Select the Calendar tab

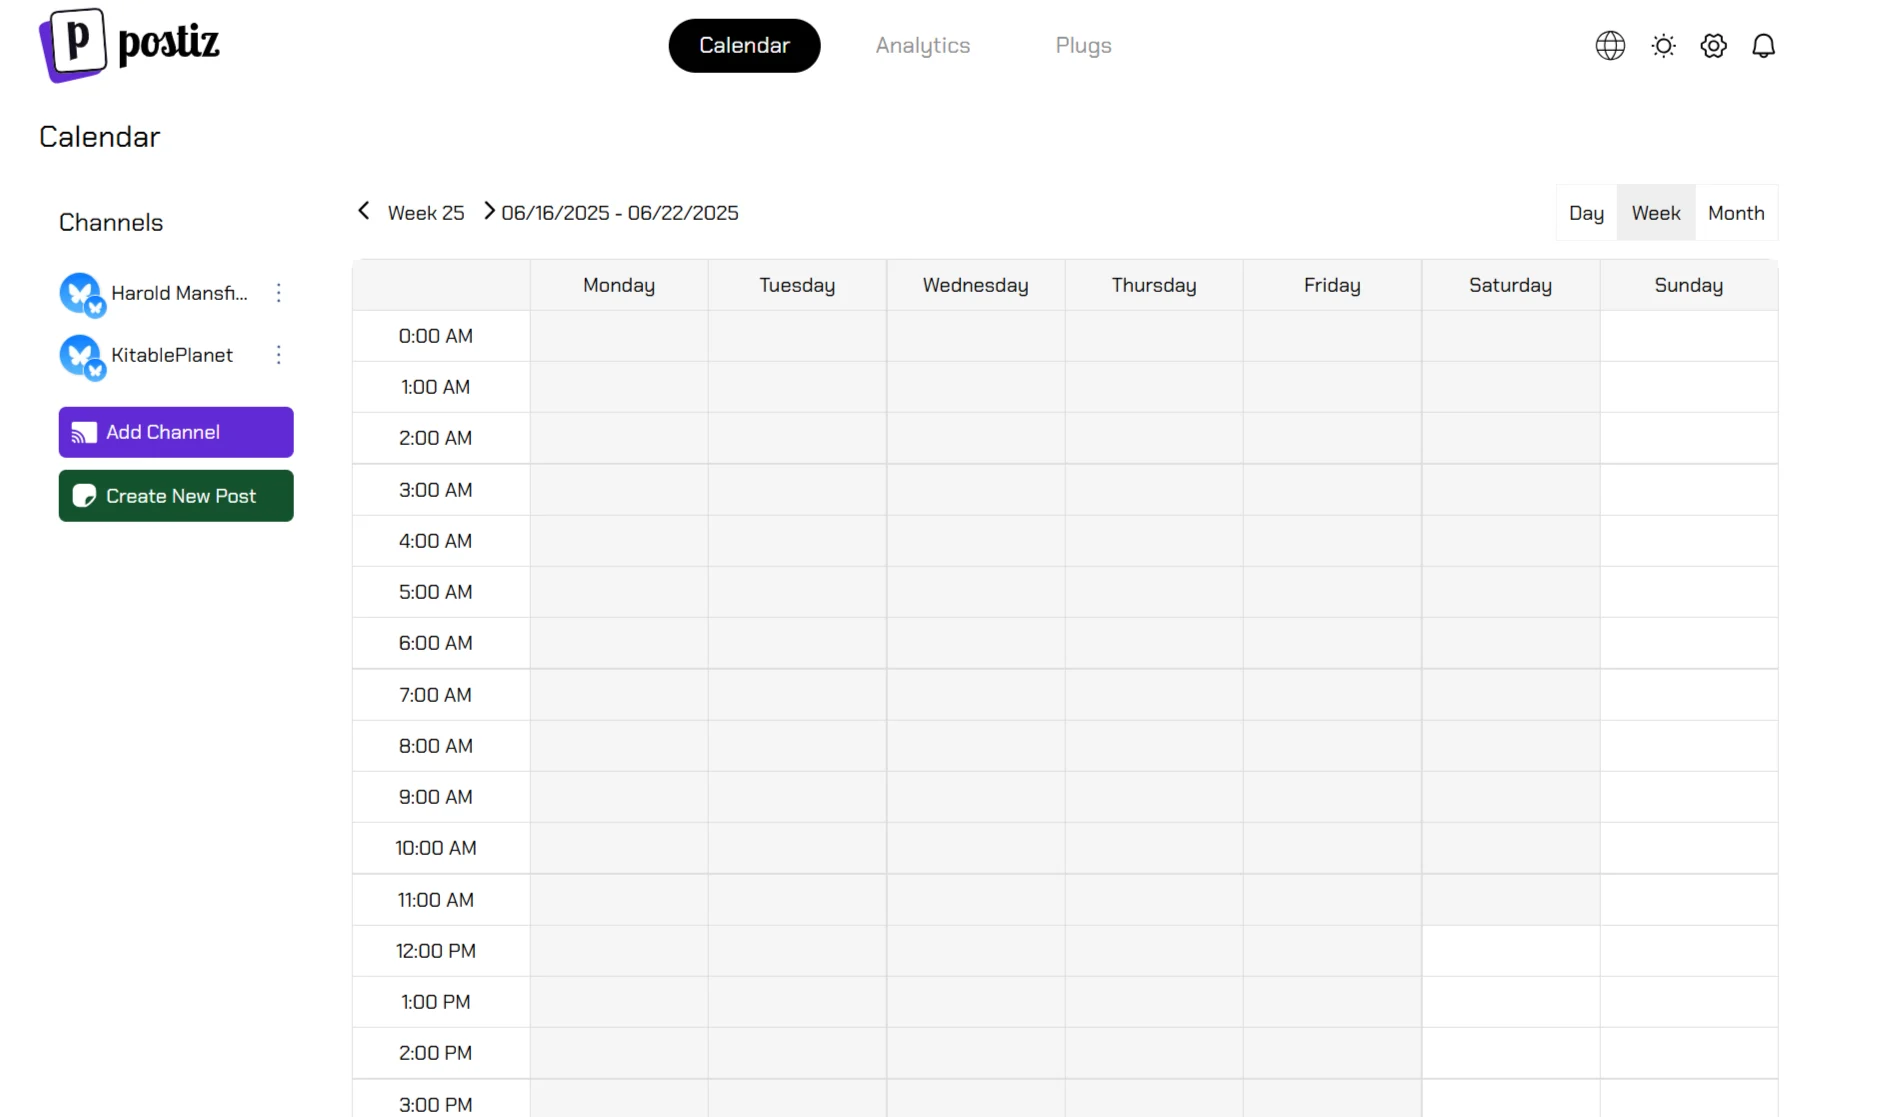[x=744, y=46]
